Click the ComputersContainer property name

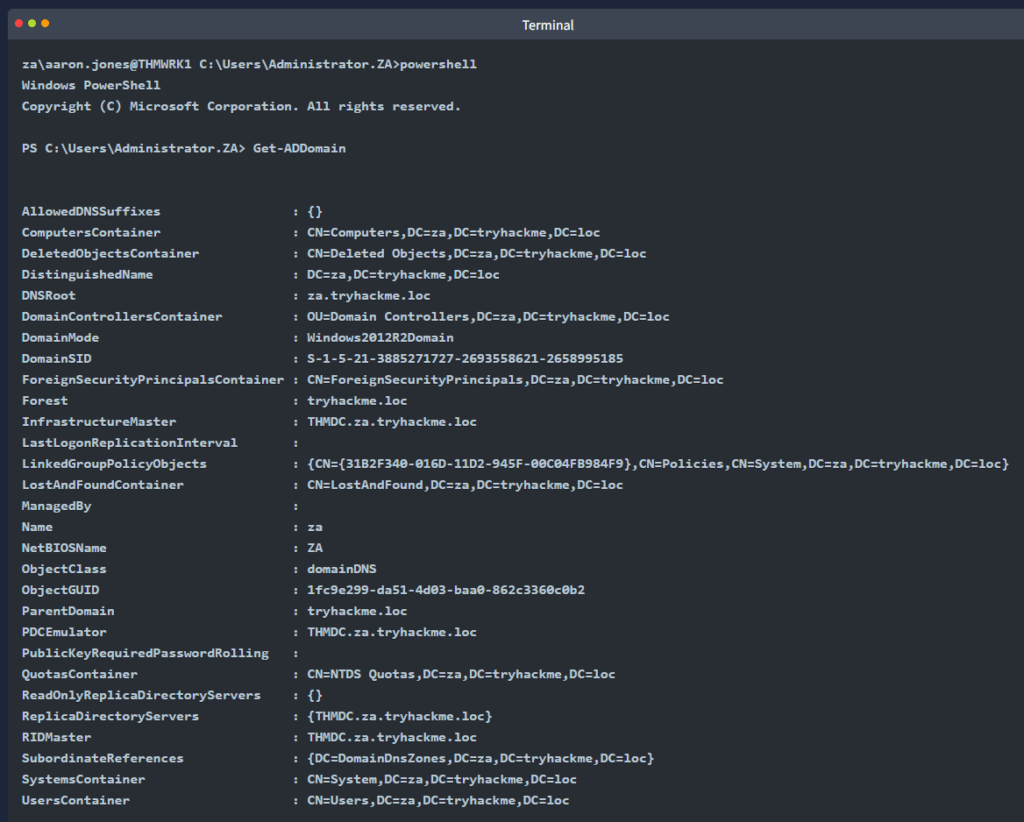(91, 232)
